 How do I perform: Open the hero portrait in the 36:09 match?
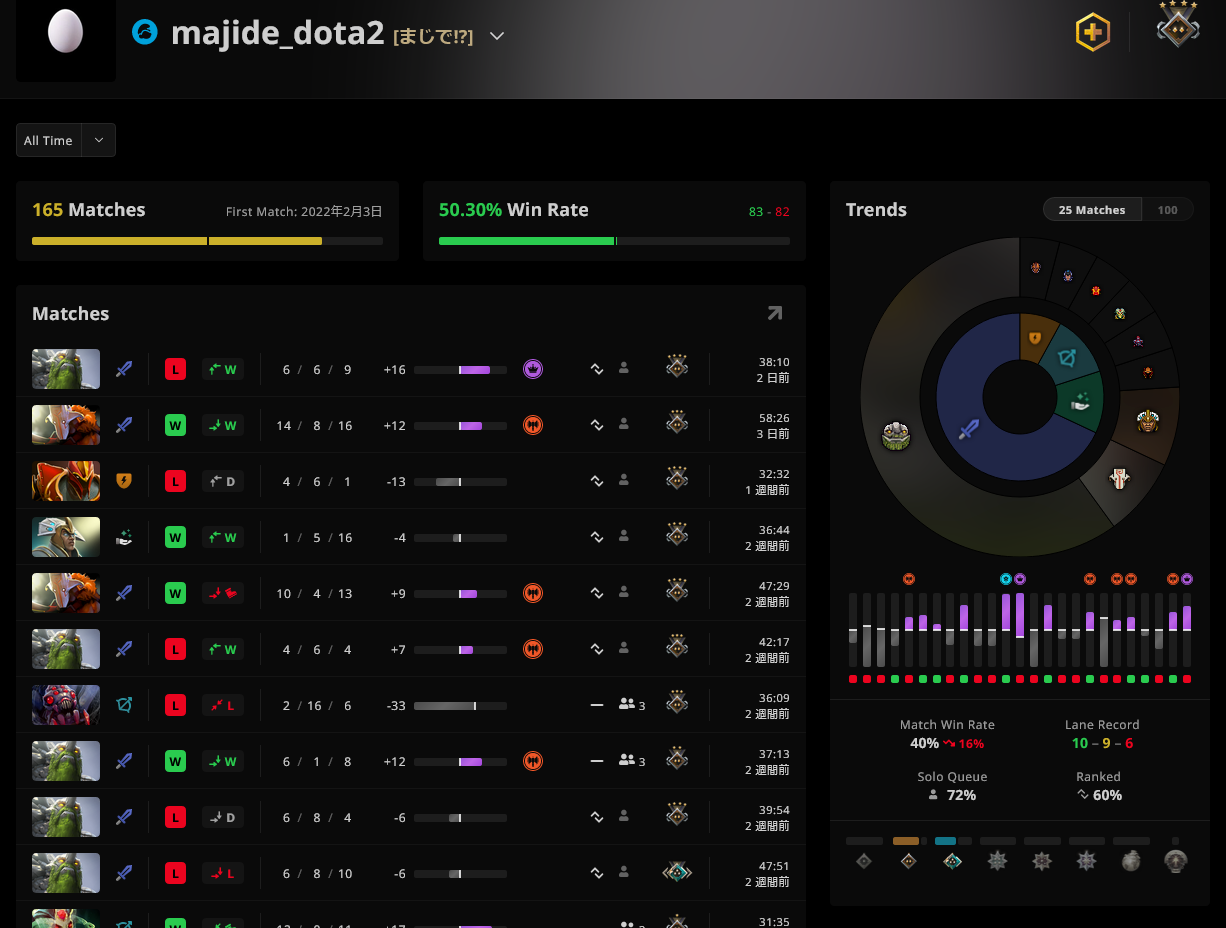[x=66, y=705]
